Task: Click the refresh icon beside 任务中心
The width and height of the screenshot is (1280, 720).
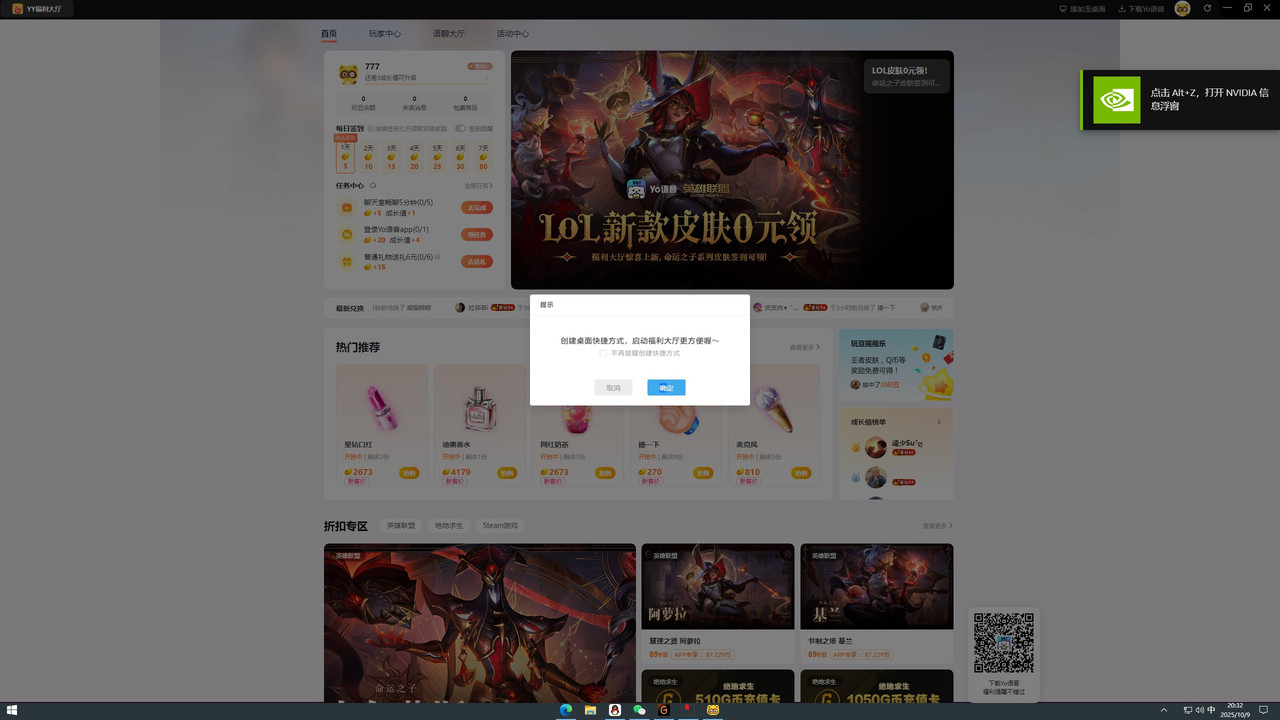Action: (x=373, y=185)
